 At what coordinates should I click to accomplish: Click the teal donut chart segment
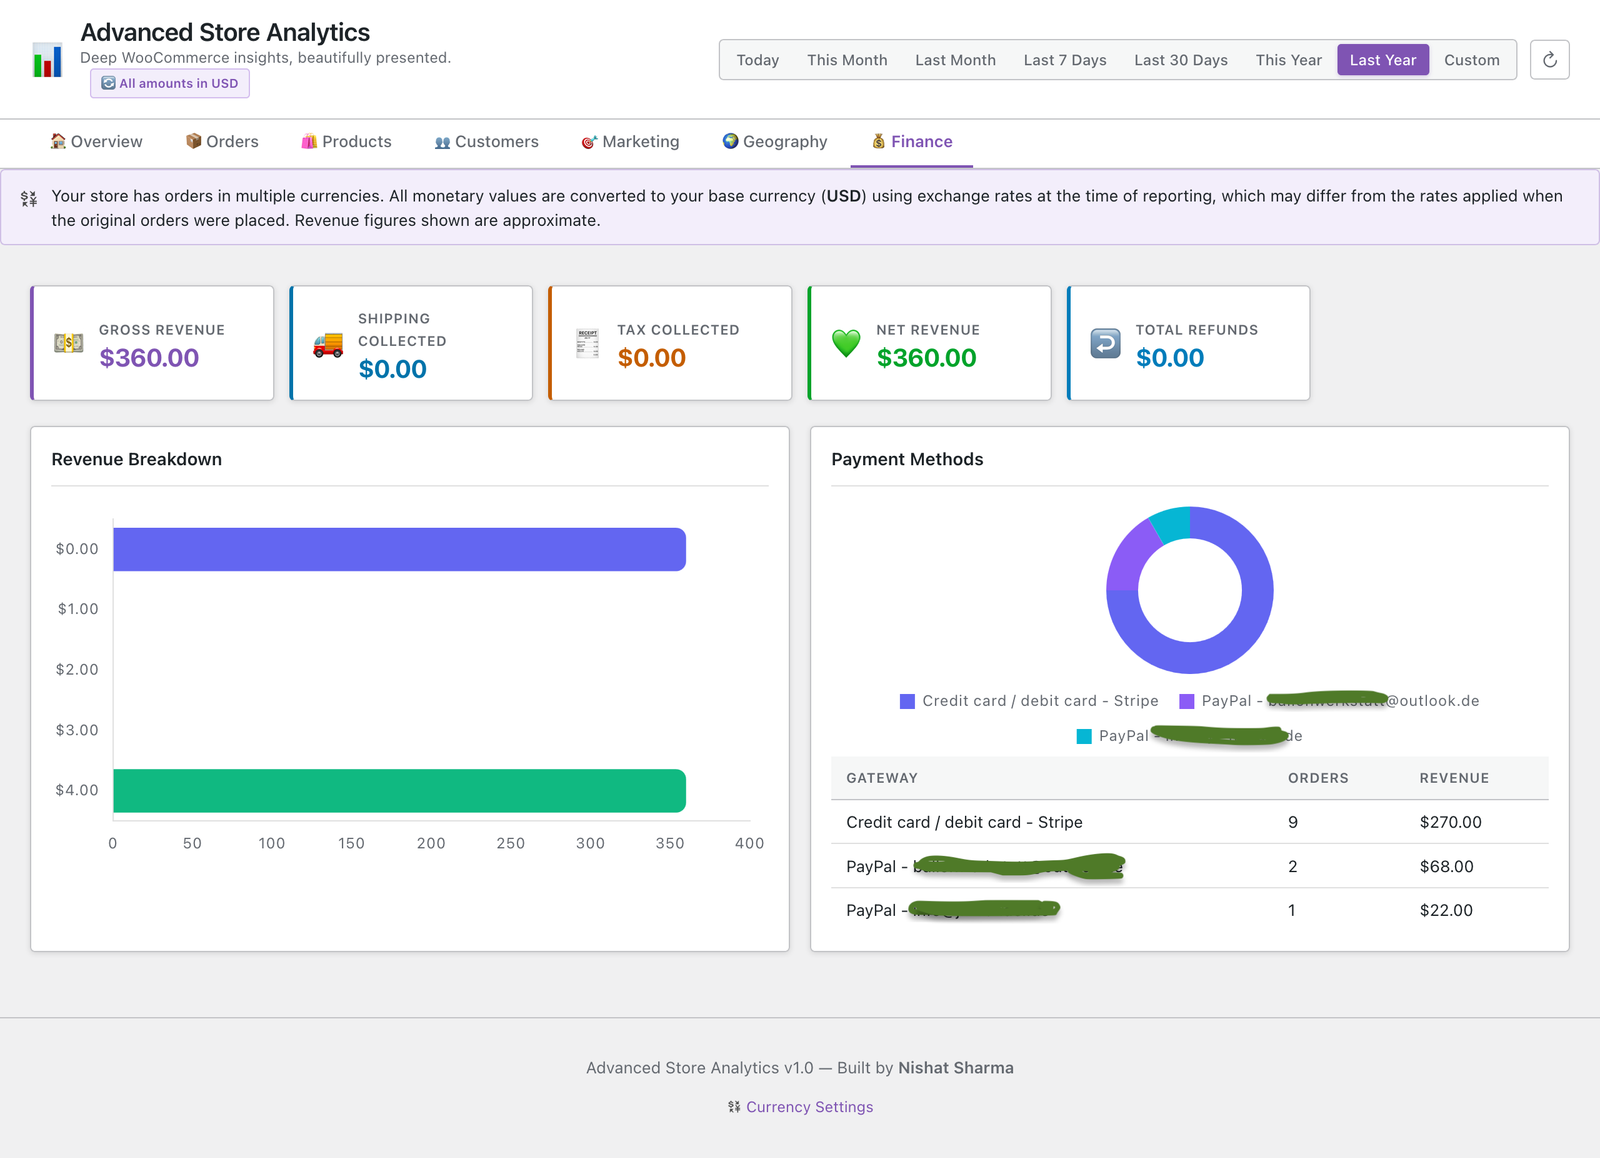tap(1172, 524)
